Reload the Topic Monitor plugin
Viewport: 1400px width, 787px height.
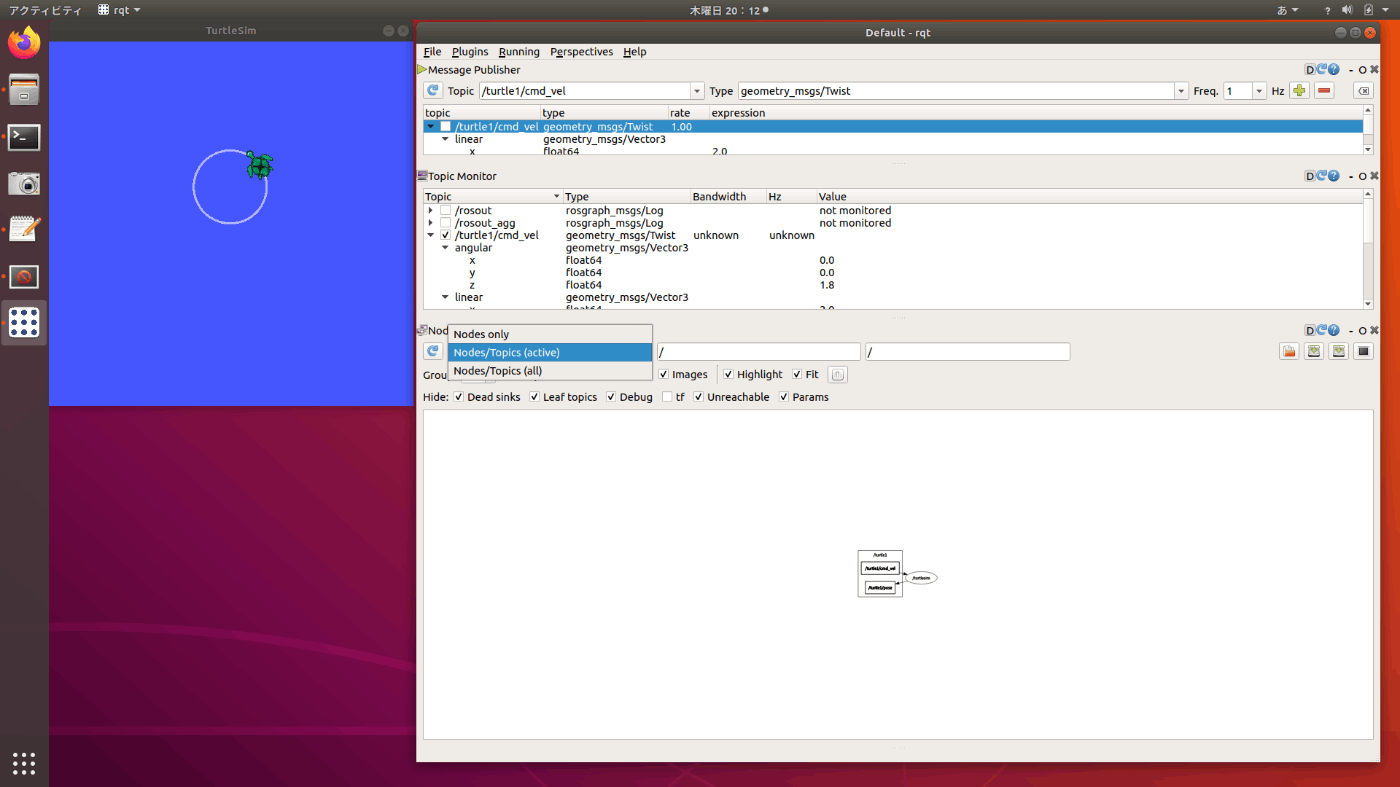click(1322, 176)
